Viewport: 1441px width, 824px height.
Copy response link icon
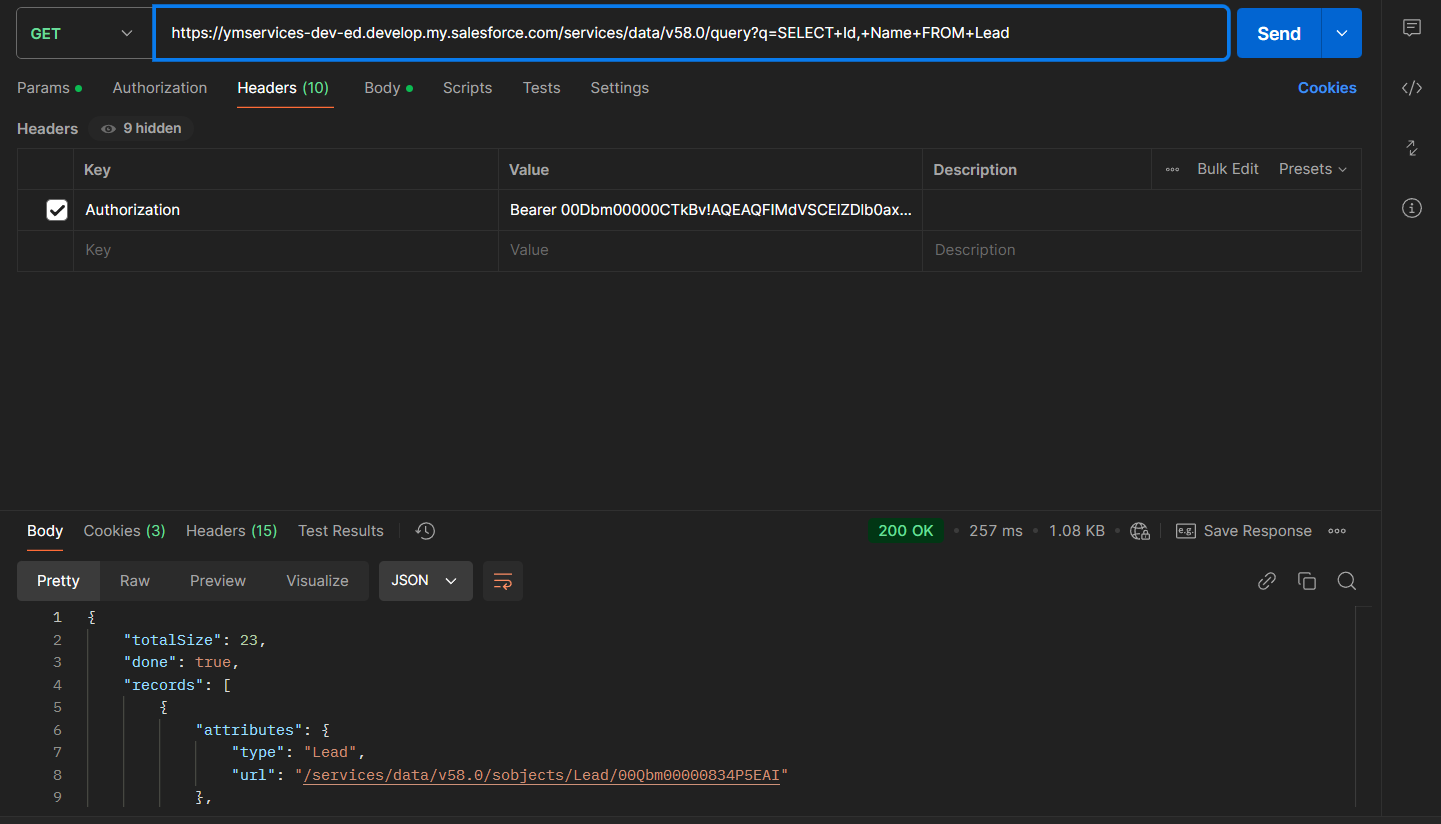(x=1267, y=581)
